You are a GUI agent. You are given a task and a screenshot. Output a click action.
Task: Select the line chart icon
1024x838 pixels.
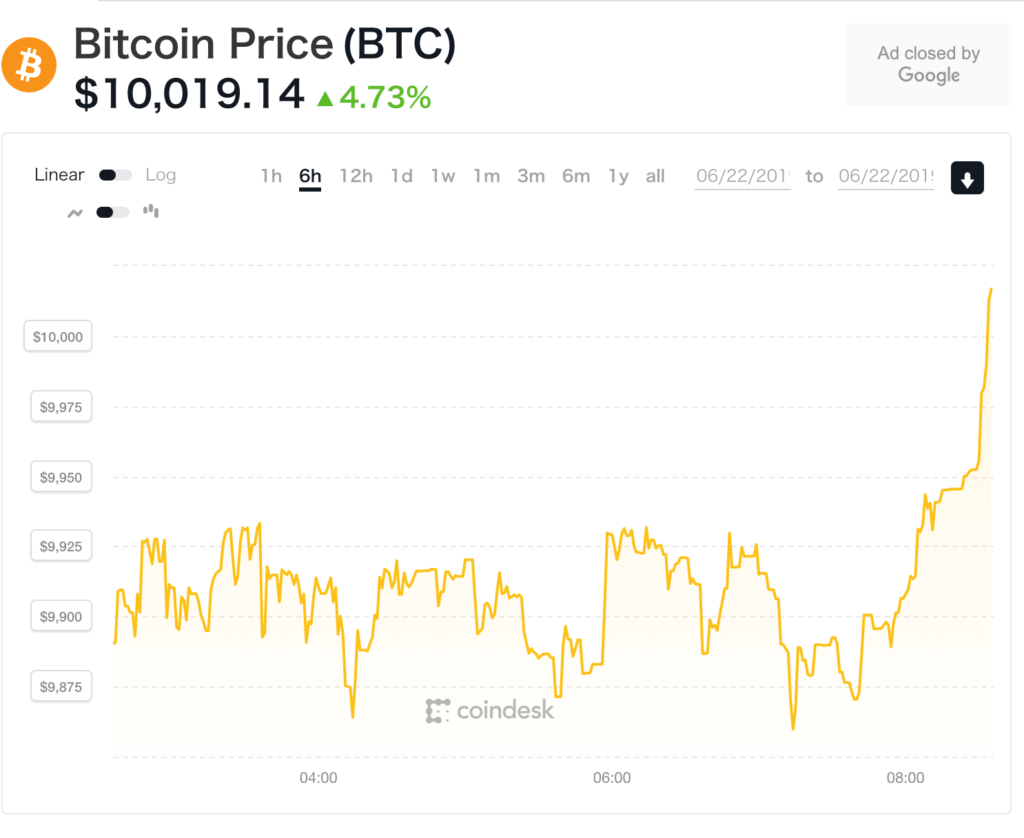tap(74, 212)
